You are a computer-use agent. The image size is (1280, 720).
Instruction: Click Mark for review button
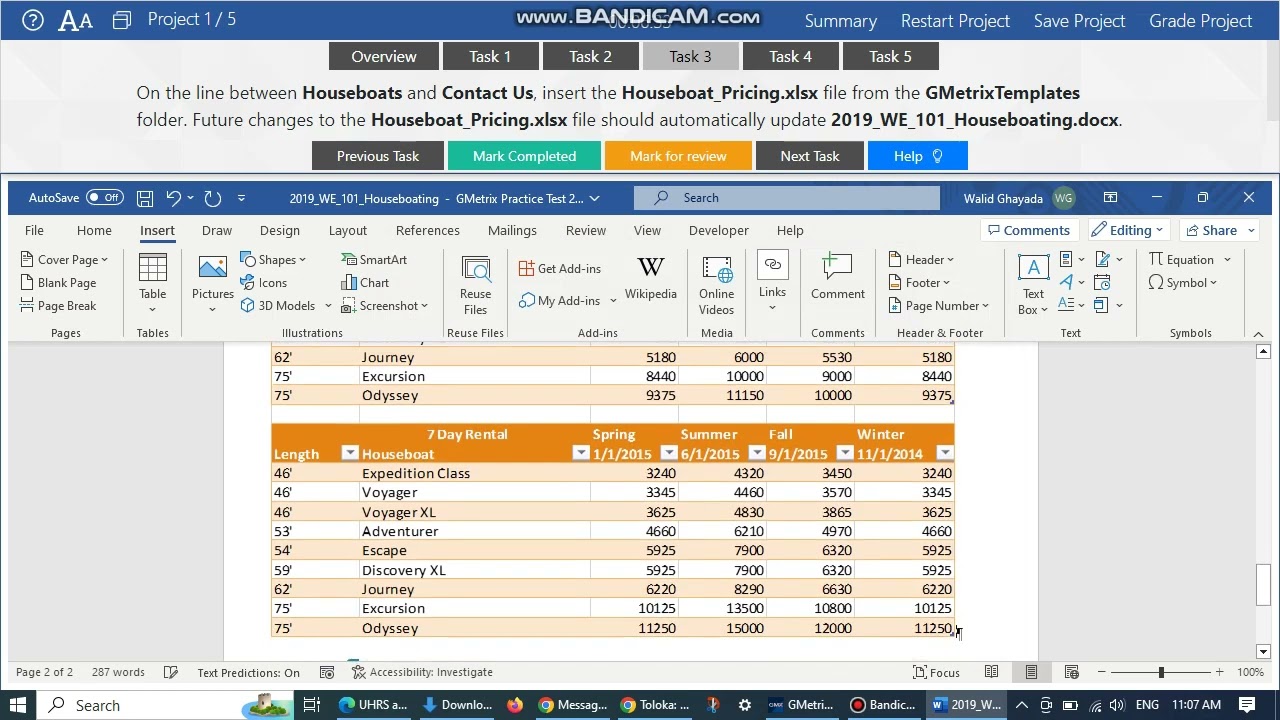point(678,156)
